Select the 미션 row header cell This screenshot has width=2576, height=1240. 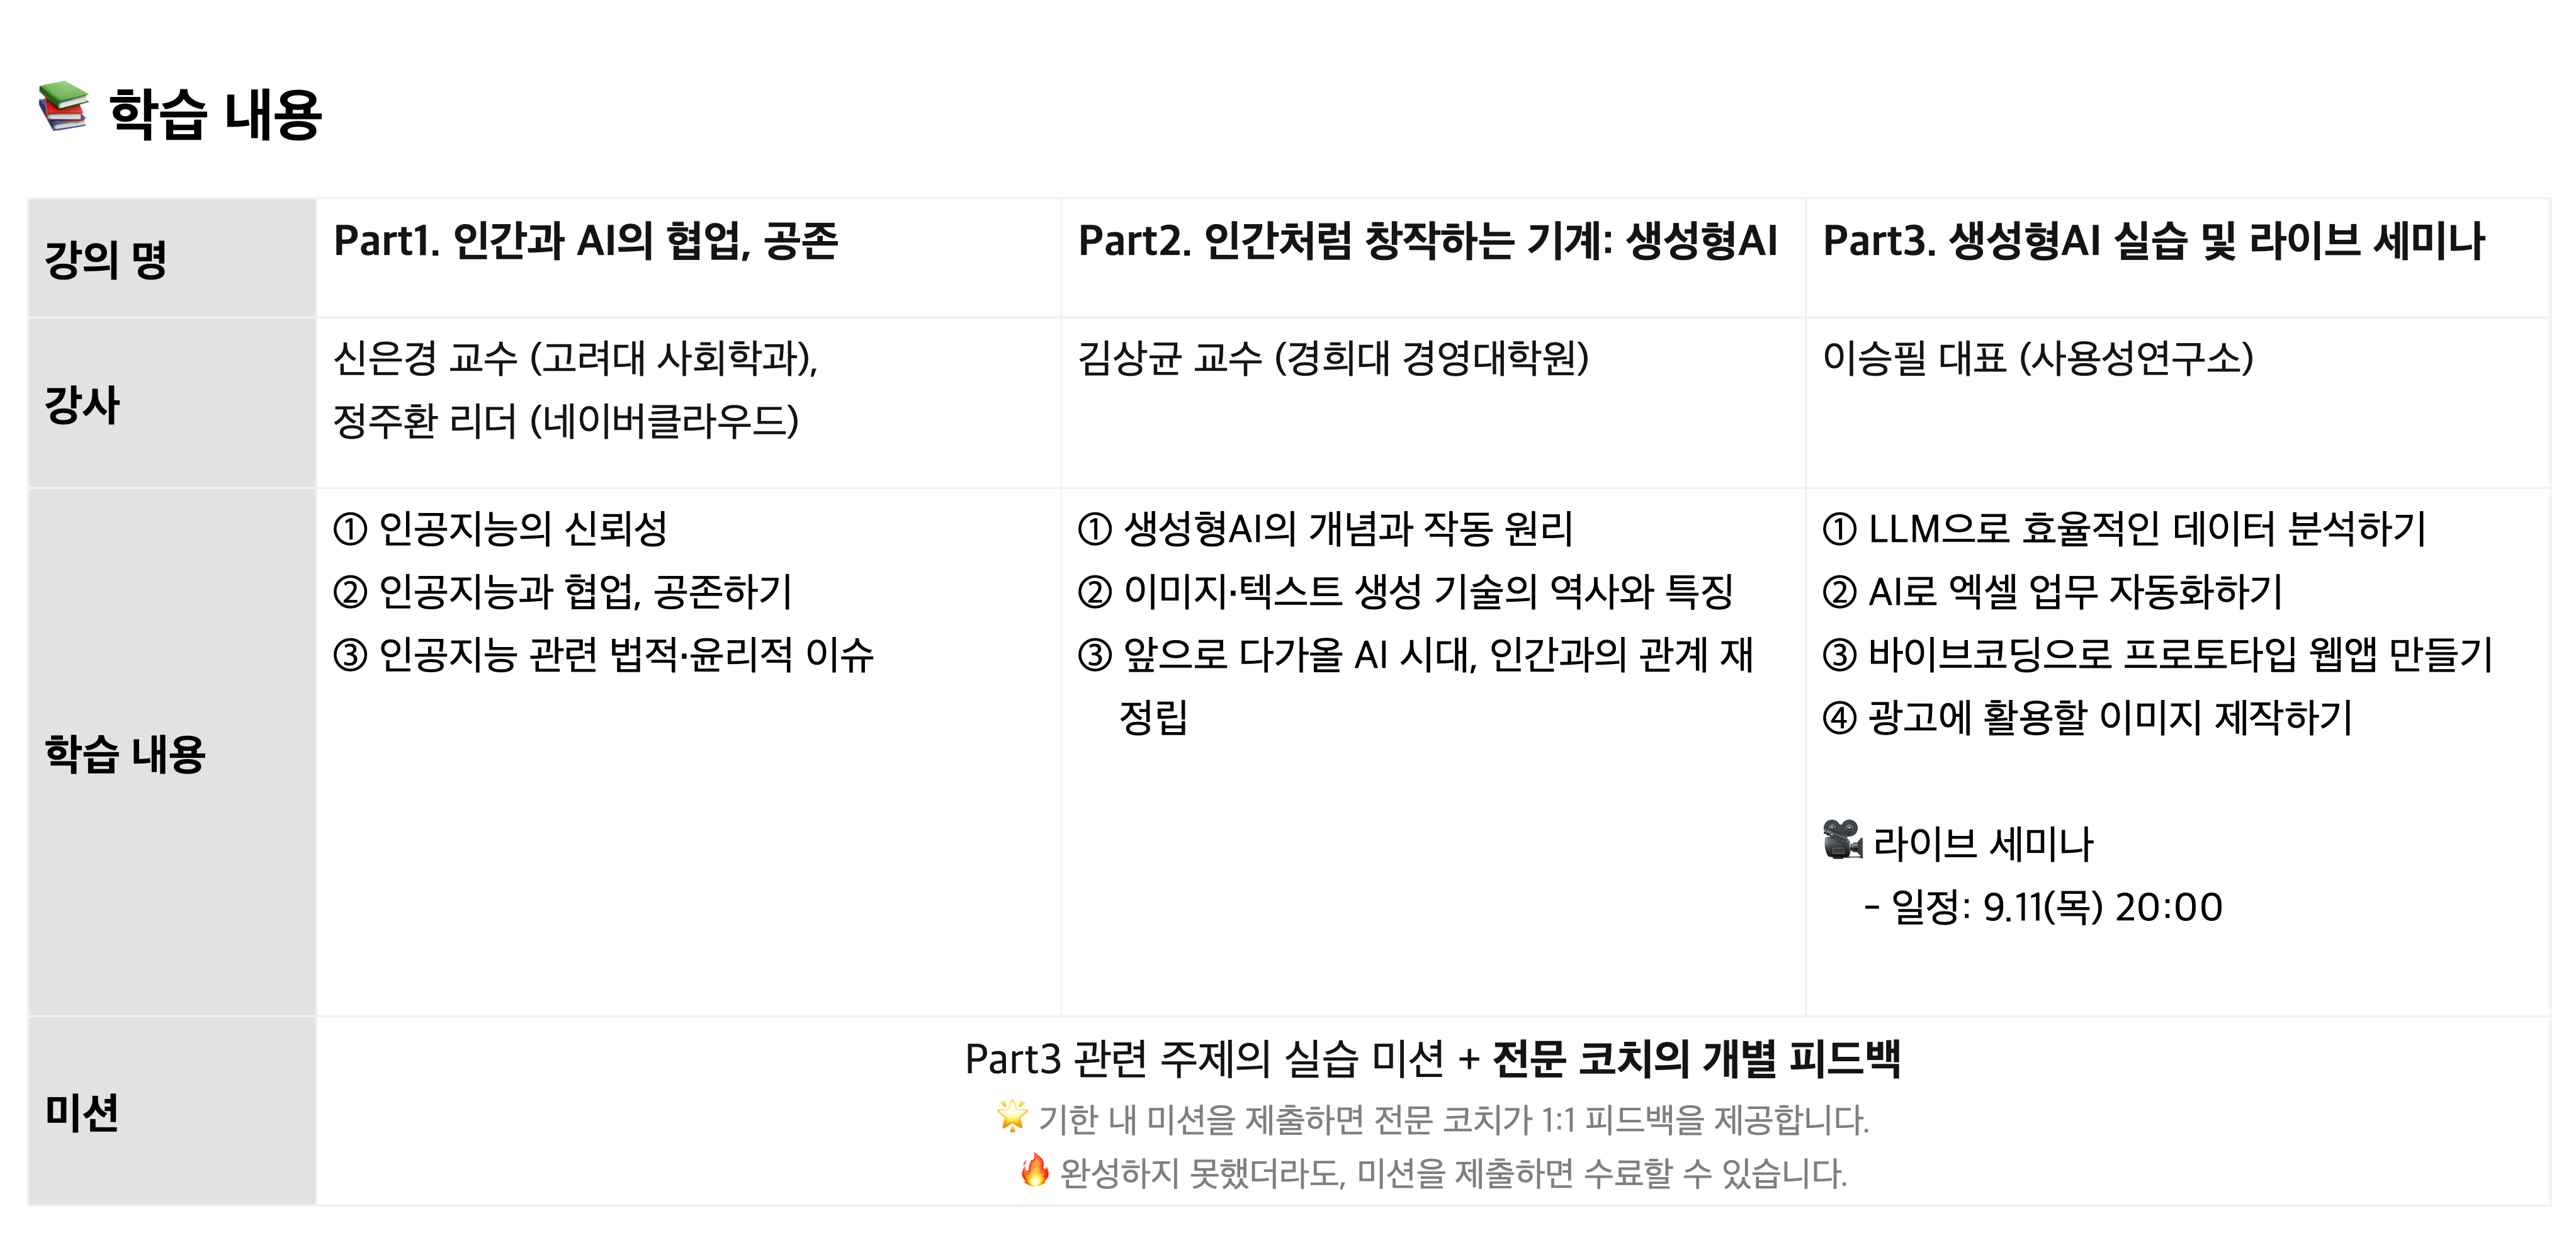point(171,1112)
